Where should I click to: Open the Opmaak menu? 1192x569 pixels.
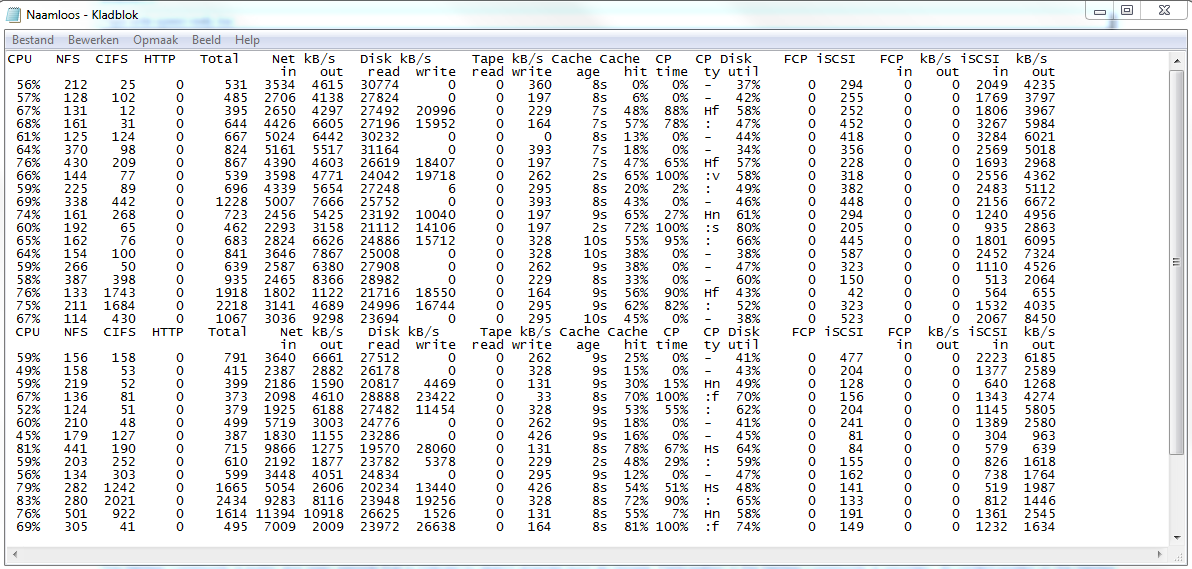[x=155, y=40]
